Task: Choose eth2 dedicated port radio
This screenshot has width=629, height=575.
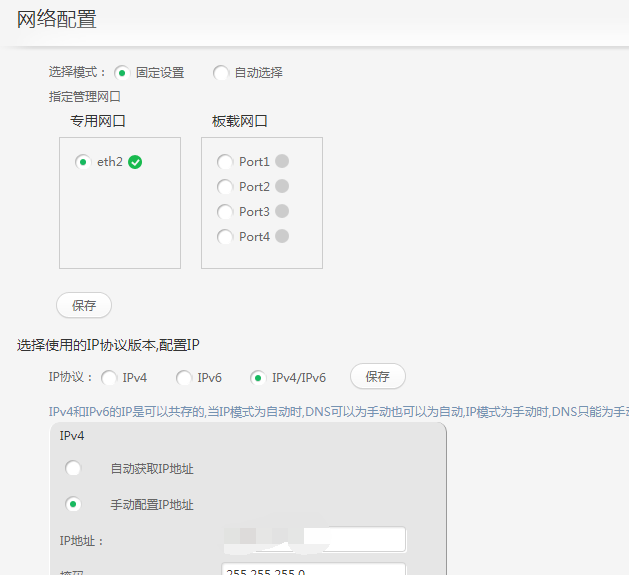Action: (x=83, y=162)
